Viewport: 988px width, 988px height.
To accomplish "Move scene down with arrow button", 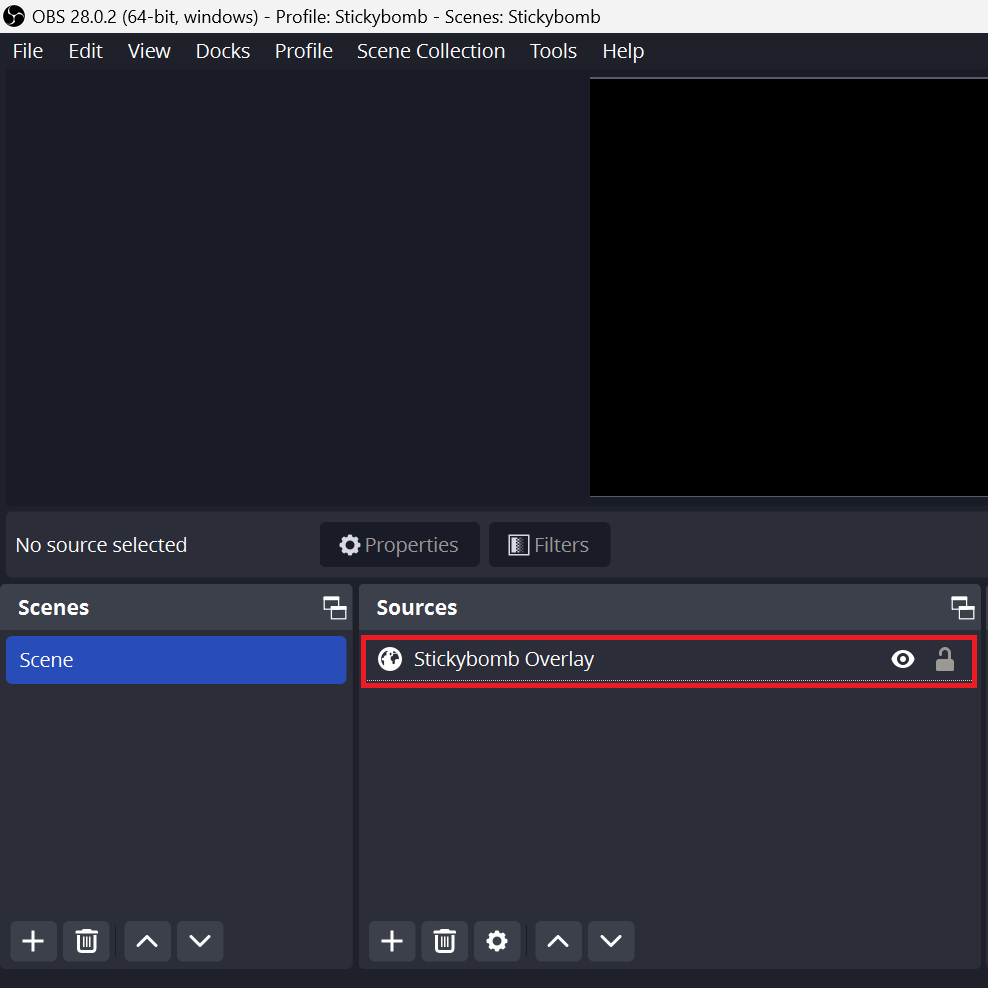I will [200, 941].
